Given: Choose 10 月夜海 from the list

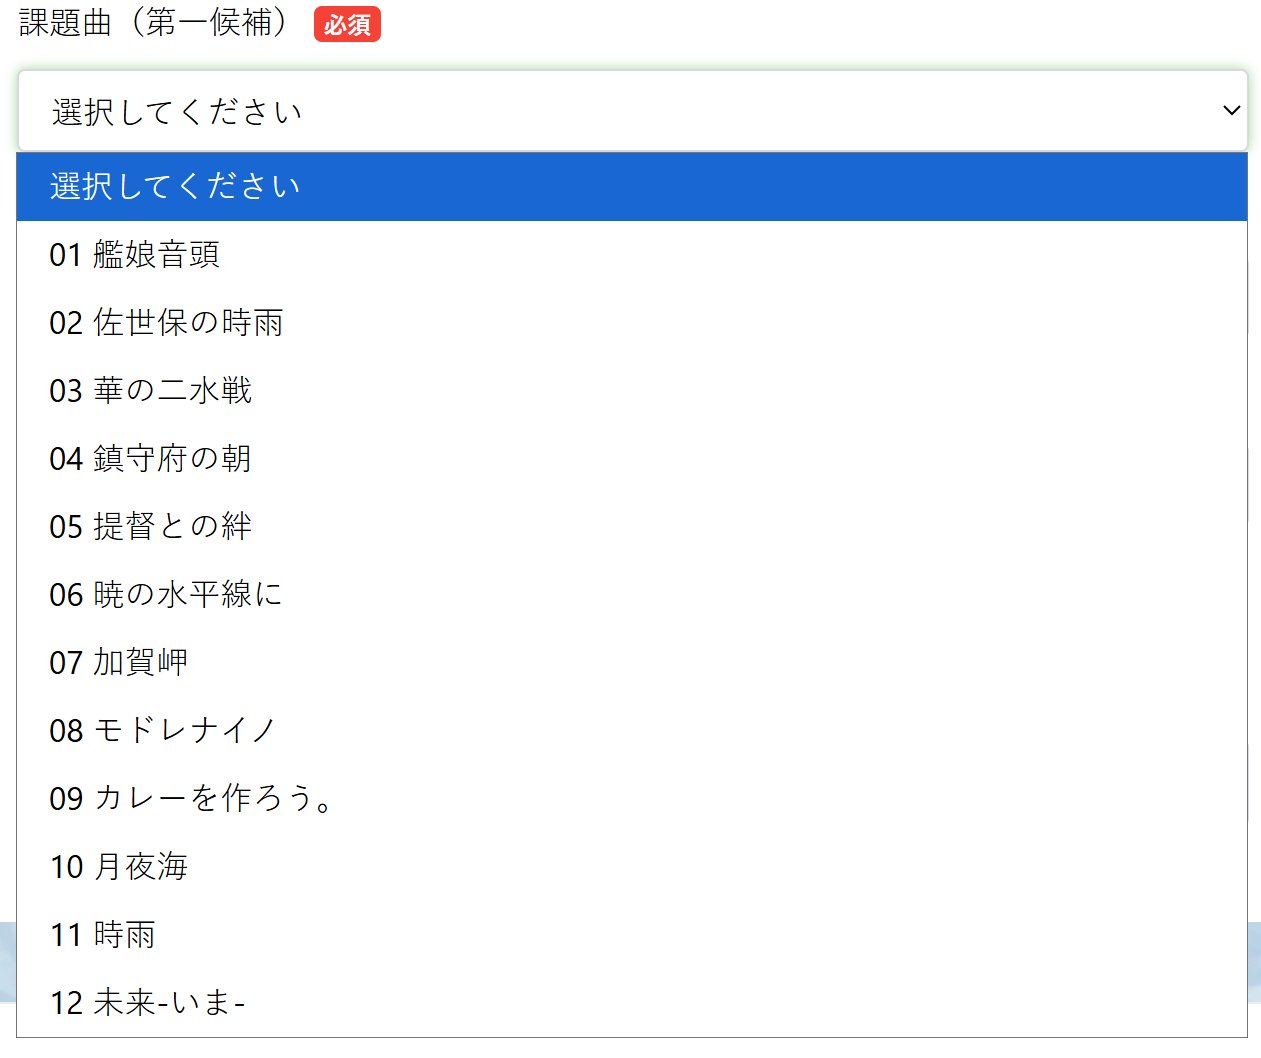Looking at the screenshot, I should 119,867.
